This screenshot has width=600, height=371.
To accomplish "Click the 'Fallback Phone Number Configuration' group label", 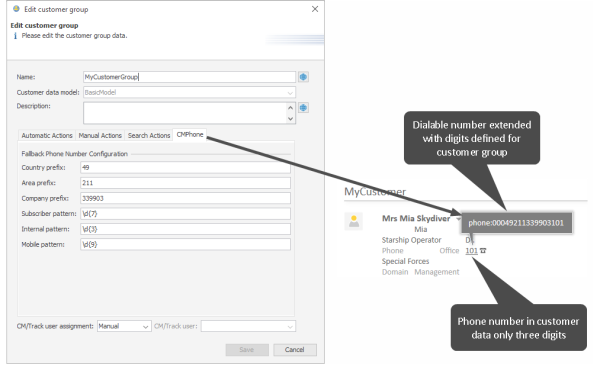I will pyautogui.click(x=75, y=154).
